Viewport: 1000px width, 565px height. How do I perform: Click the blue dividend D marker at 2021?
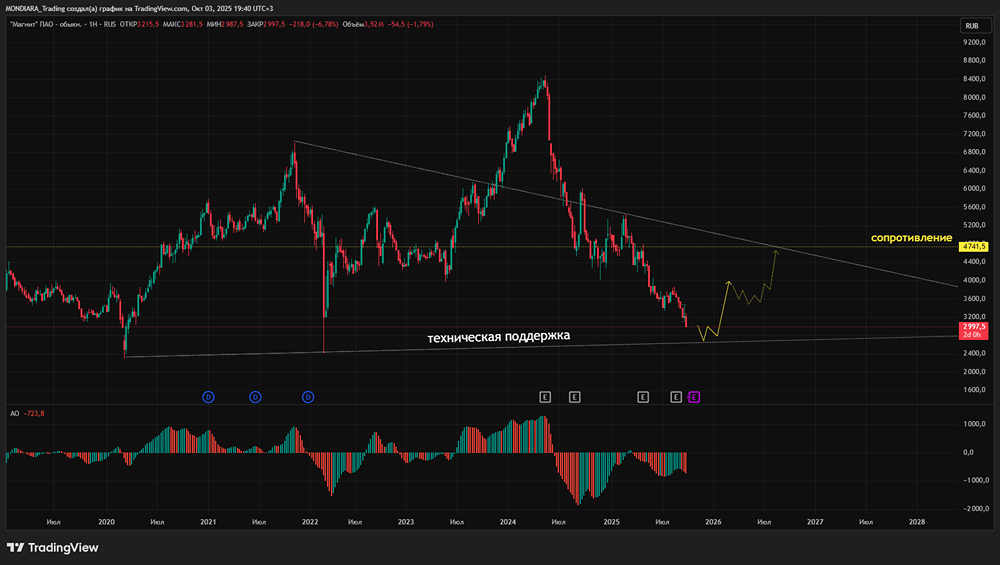pyautogui.click(x=208, y=397)
